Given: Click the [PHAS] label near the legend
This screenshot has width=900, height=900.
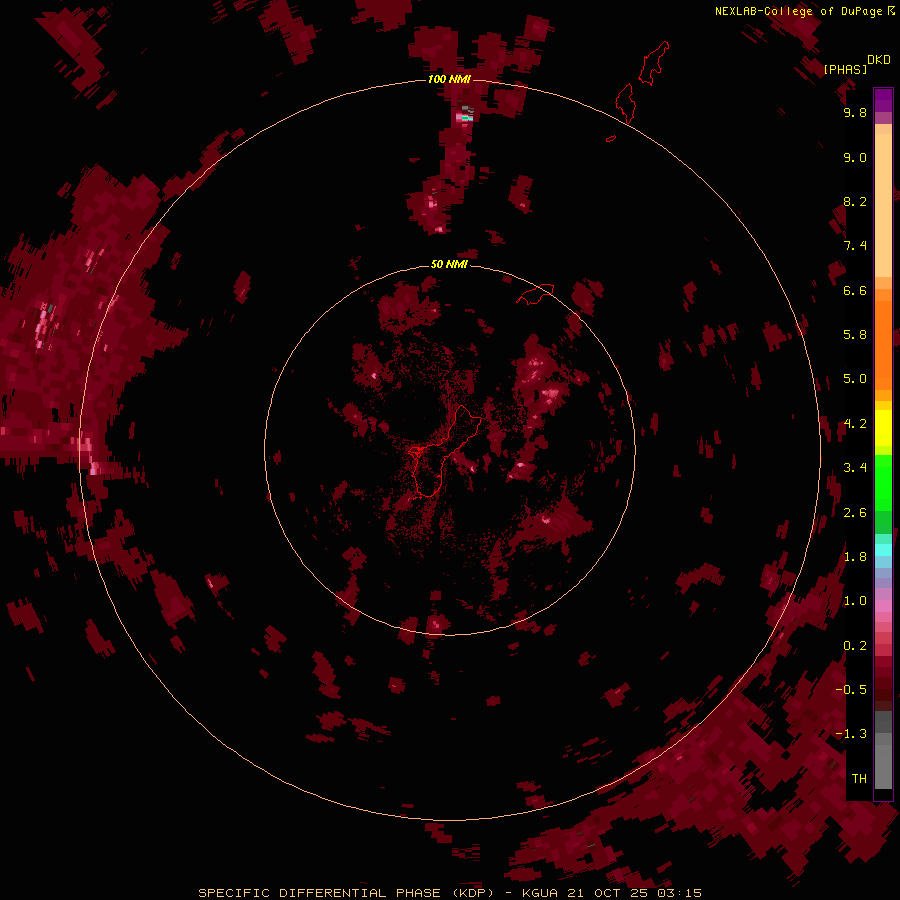Looking at the screenshot, I should coord(845,69).
